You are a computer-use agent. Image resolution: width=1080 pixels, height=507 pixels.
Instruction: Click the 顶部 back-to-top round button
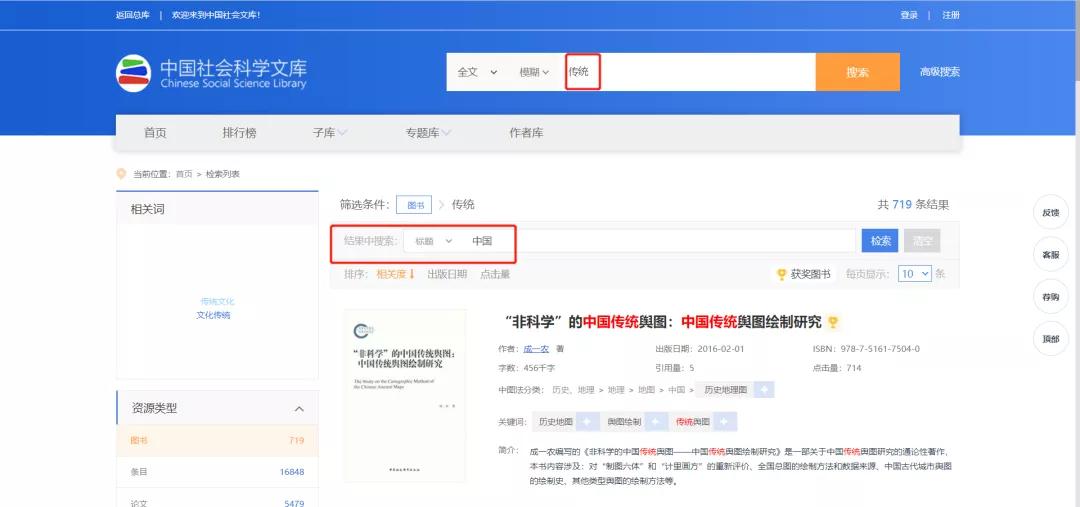1050,339
